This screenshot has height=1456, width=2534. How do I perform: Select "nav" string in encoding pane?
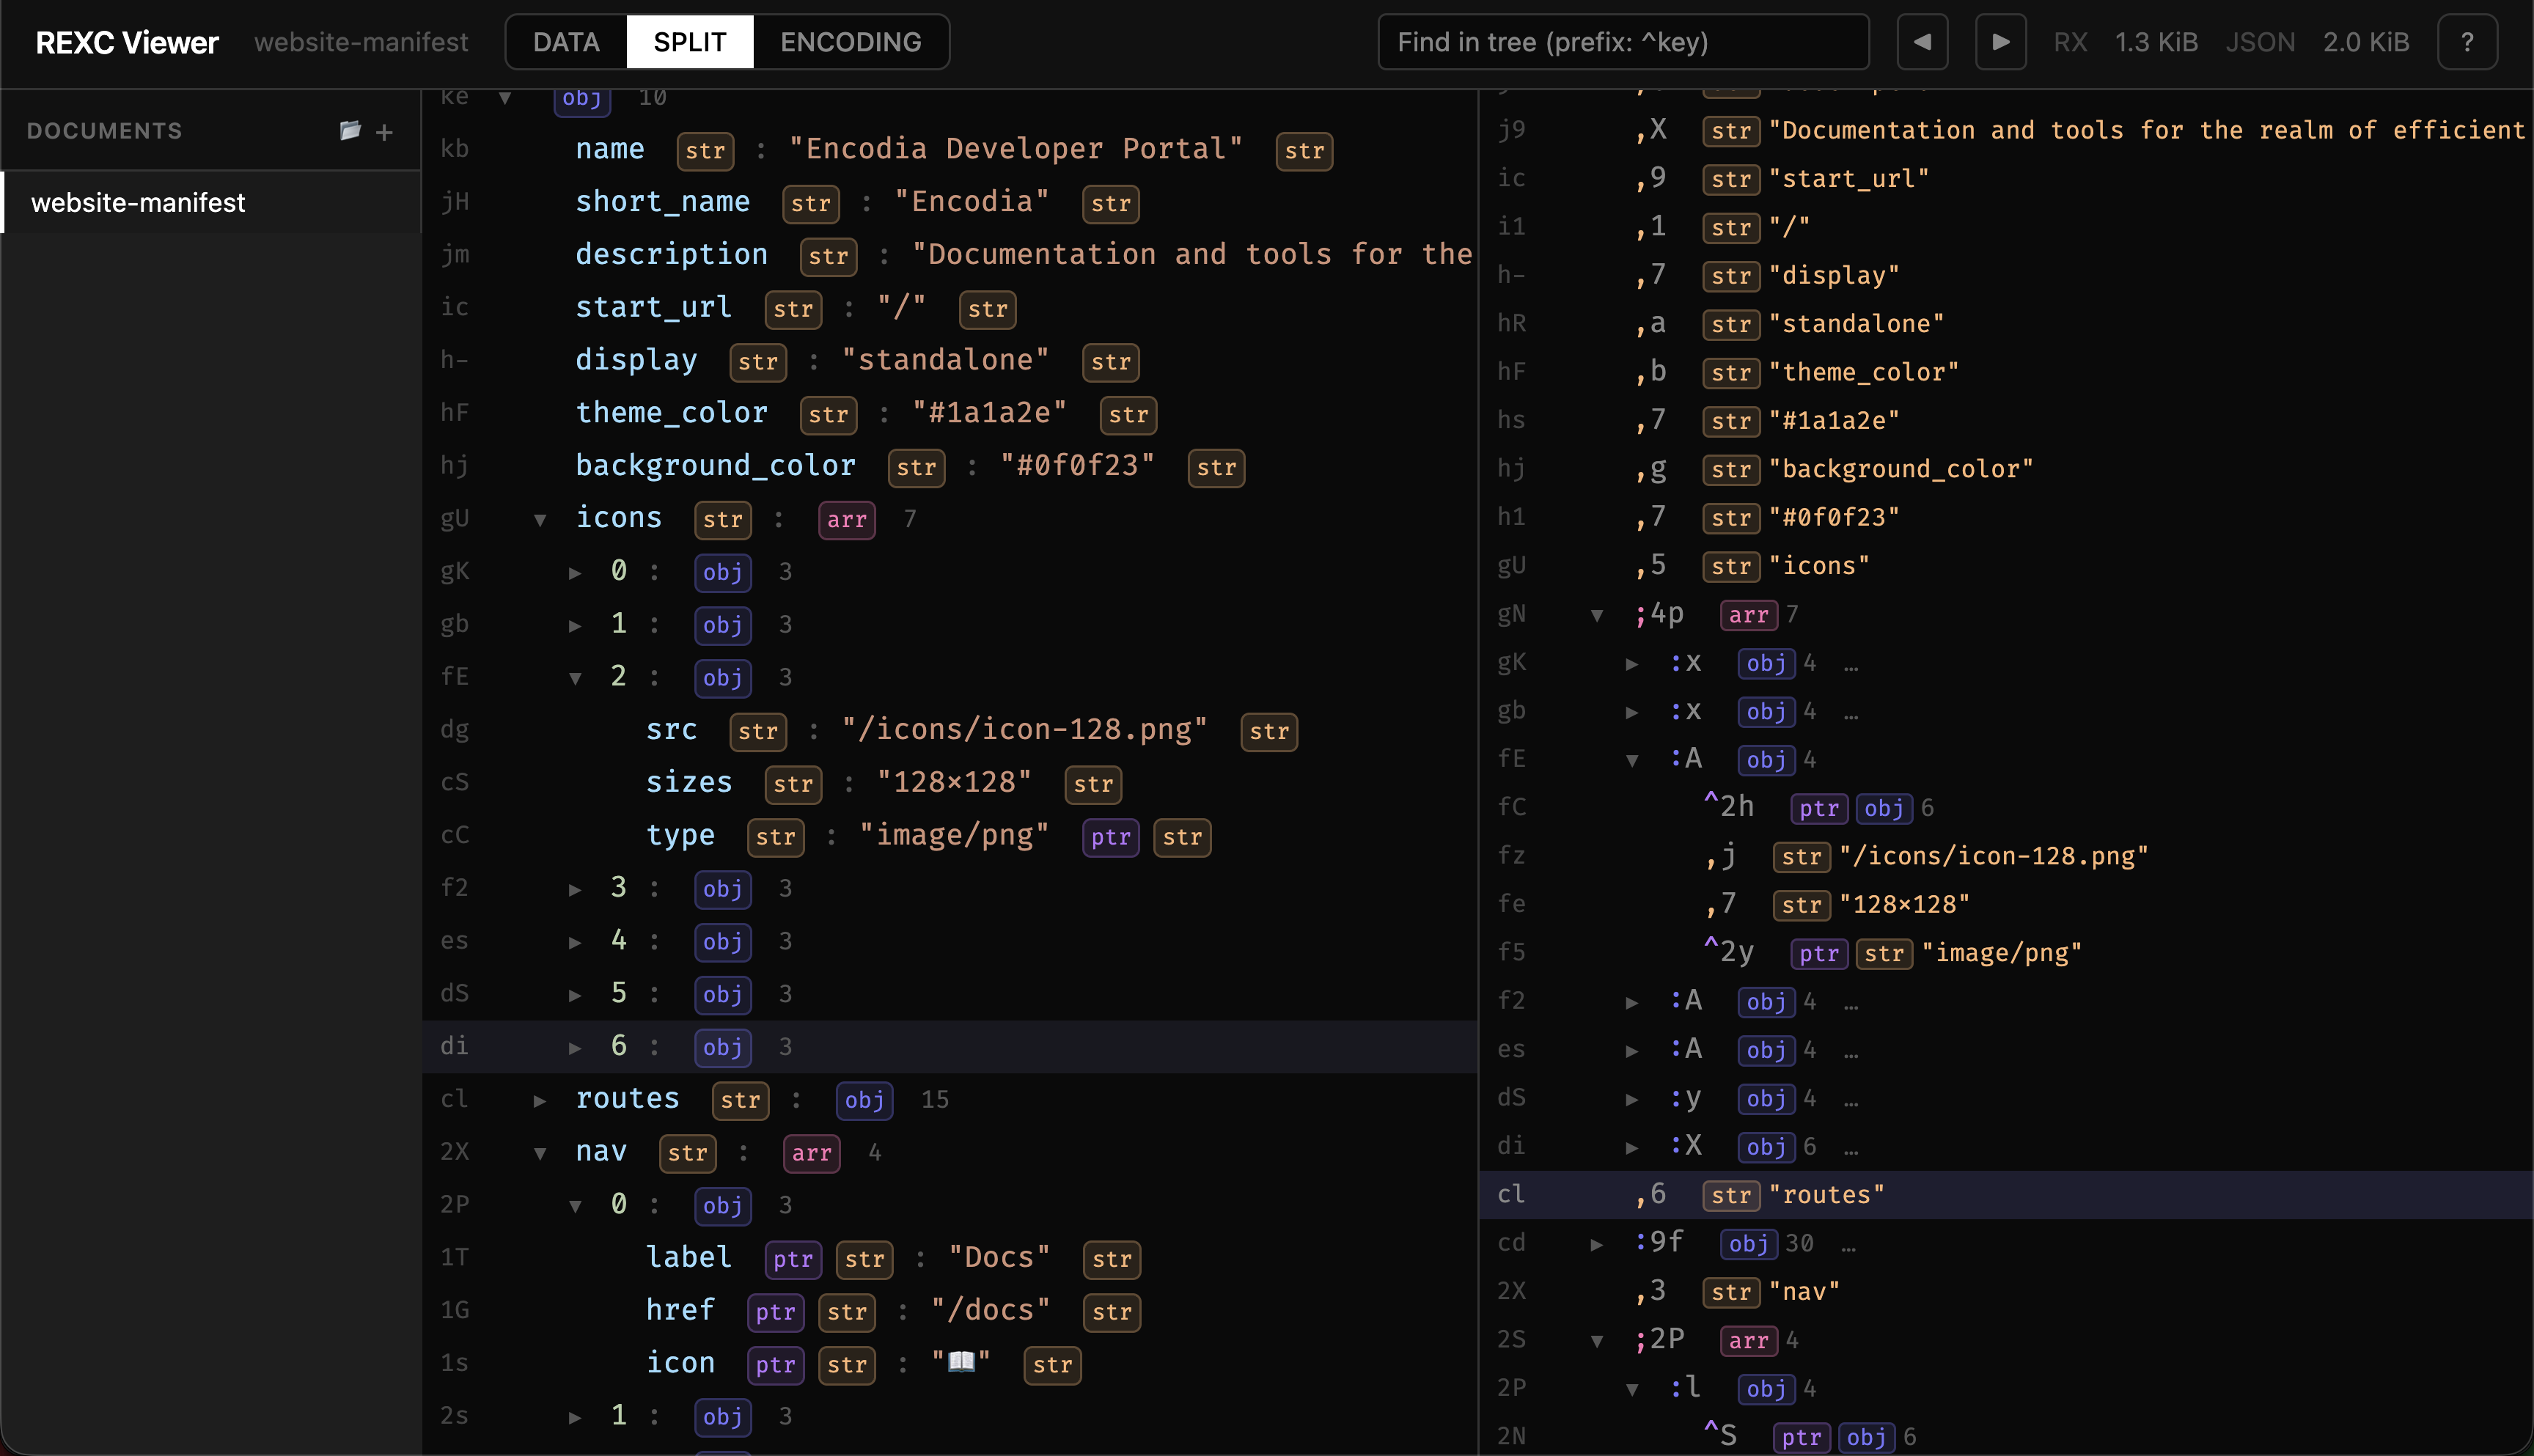[x=1804, y=1292]
